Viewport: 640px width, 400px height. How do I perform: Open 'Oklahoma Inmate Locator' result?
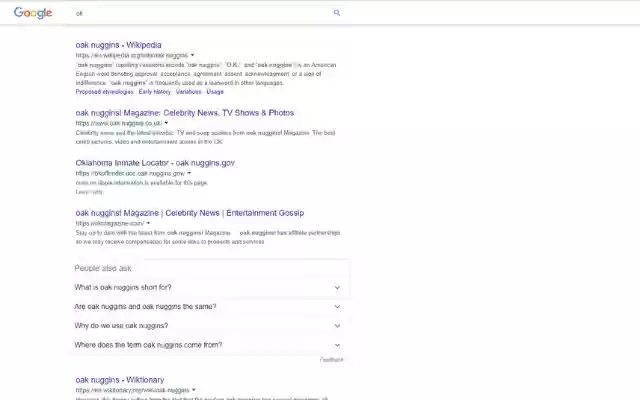pos(155,163)
